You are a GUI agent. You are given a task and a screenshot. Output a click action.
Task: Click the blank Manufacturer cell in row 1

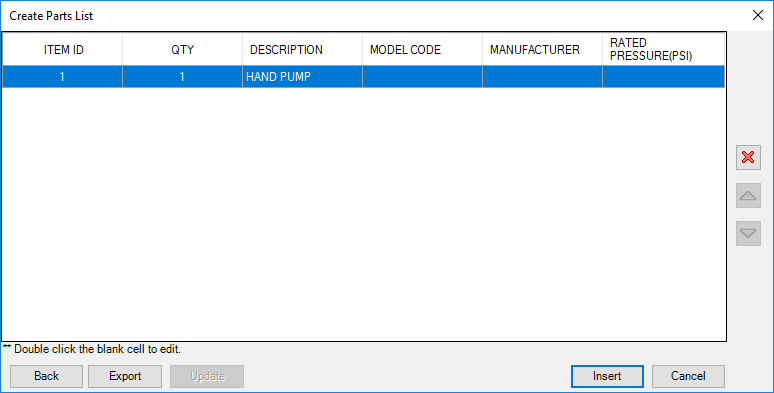pos(542,77)
